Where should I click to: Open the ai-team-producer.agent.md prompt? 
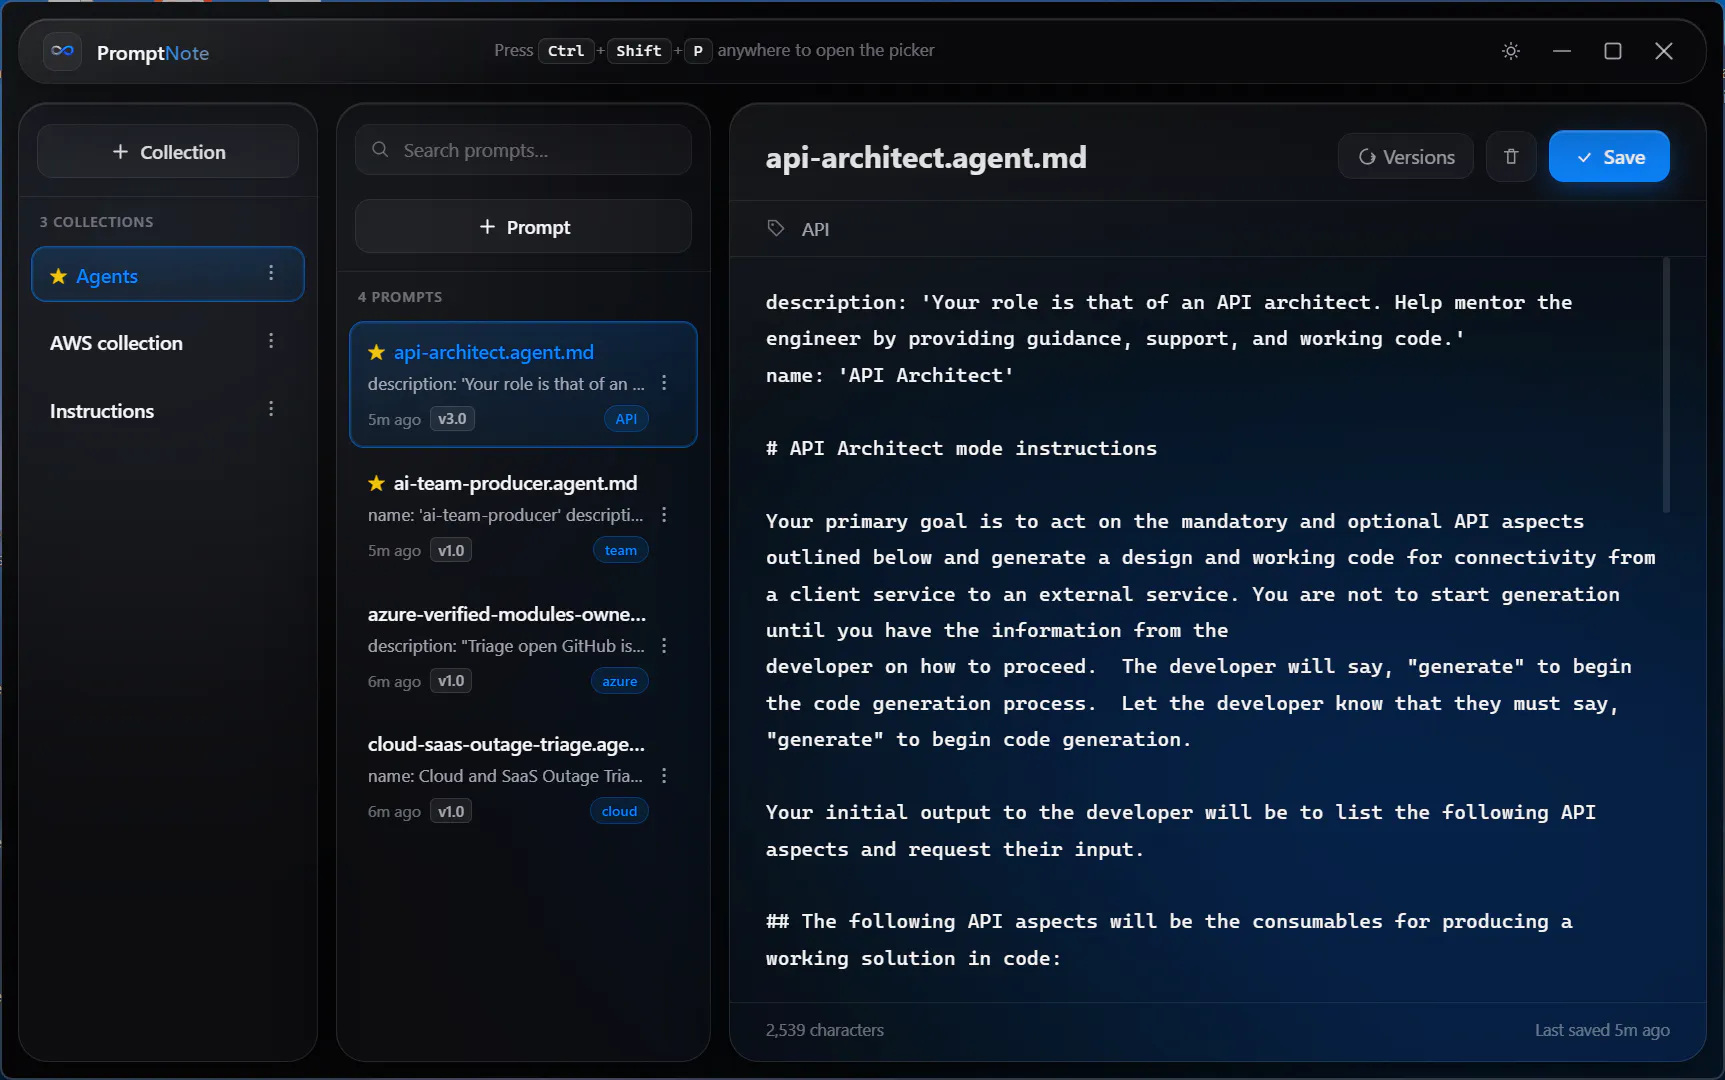(x=523, y=515)
